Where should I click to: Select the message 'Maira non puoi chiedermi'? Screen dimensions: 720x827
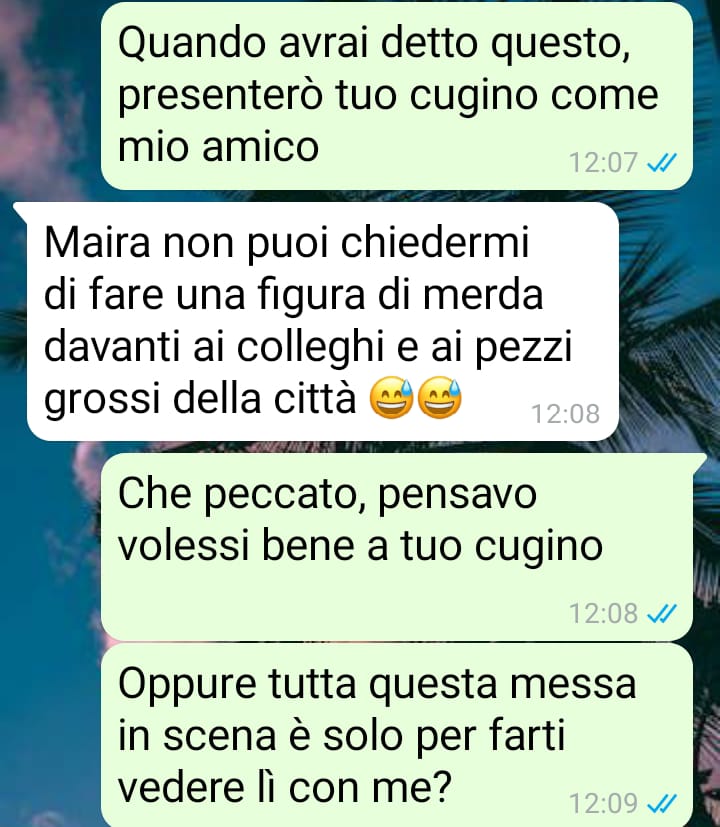point(322,322)
